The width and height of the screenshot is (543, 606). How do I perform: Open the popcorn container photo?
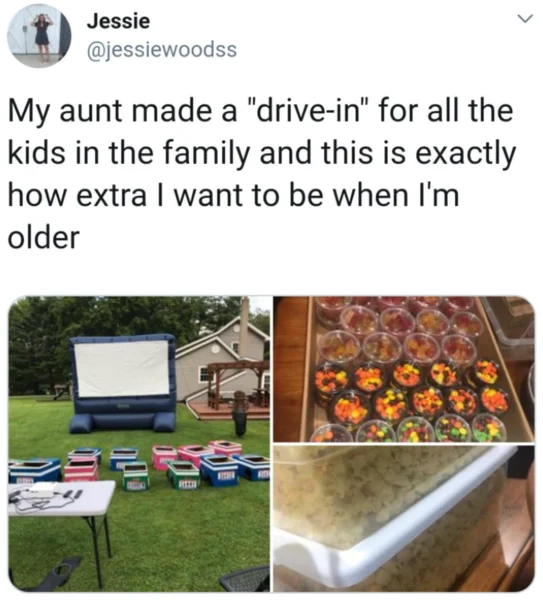(404, 518)
